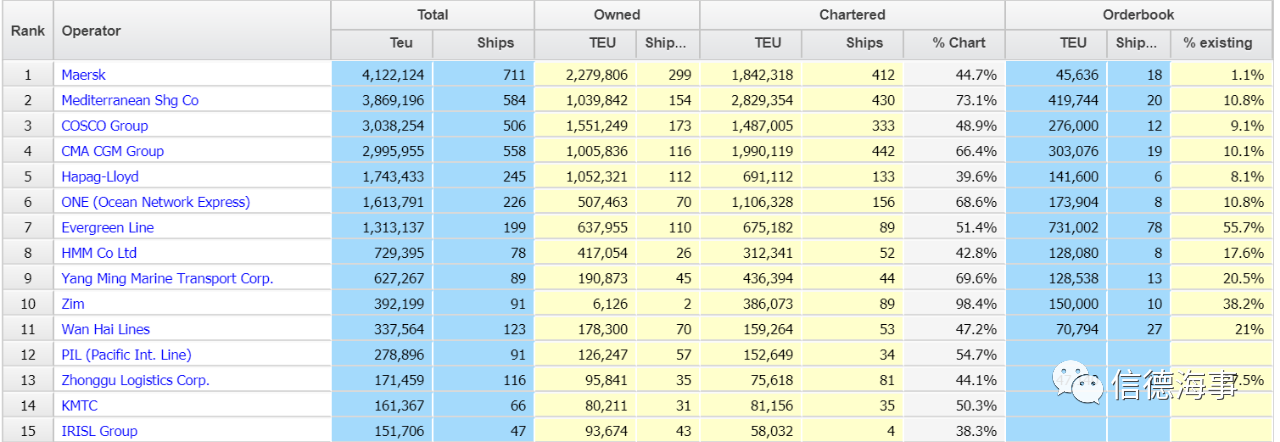Select COSCO % existing cell 9.1%
This screenshot has width=1280, height=442.
1222,126
